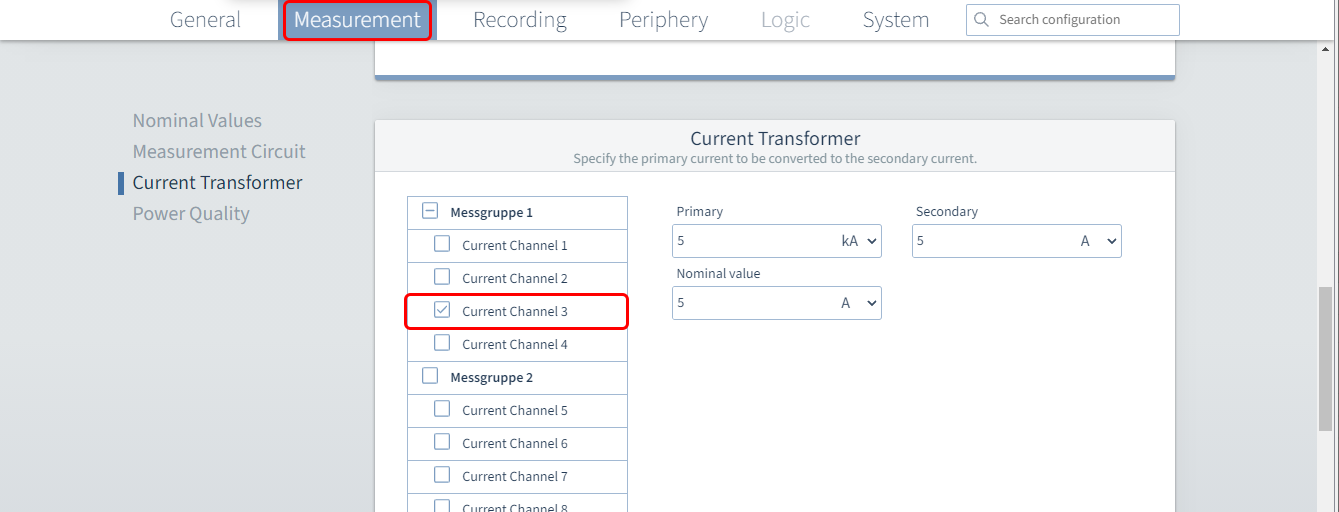1339x512 pixels.
Task: Enable Current Channel 2 checkbox
Action: 441,277
